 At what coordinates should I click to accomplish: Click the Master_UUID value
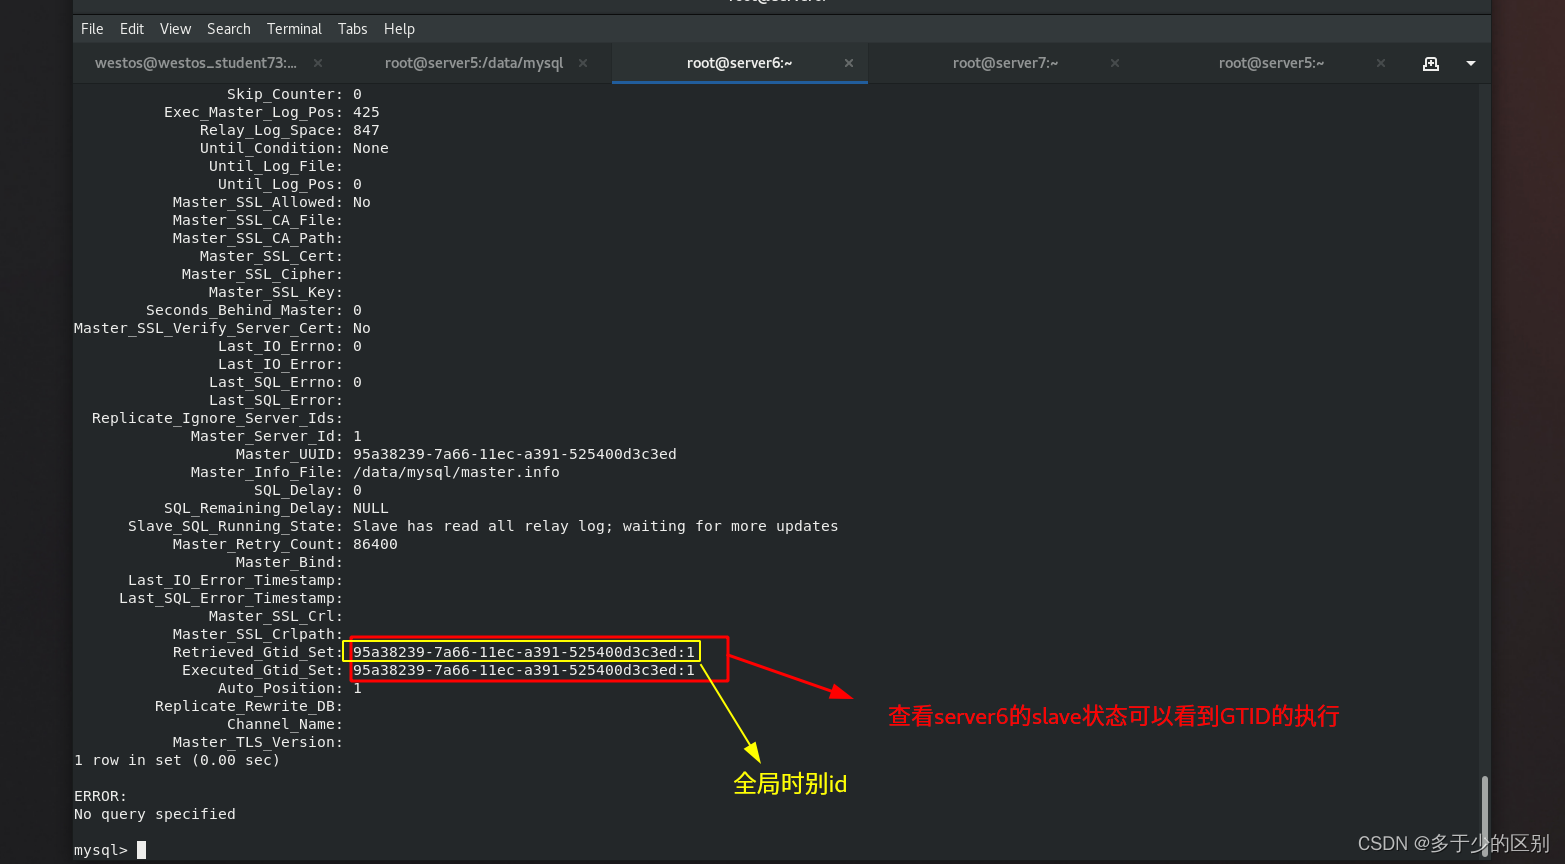(x=515, y=454)
